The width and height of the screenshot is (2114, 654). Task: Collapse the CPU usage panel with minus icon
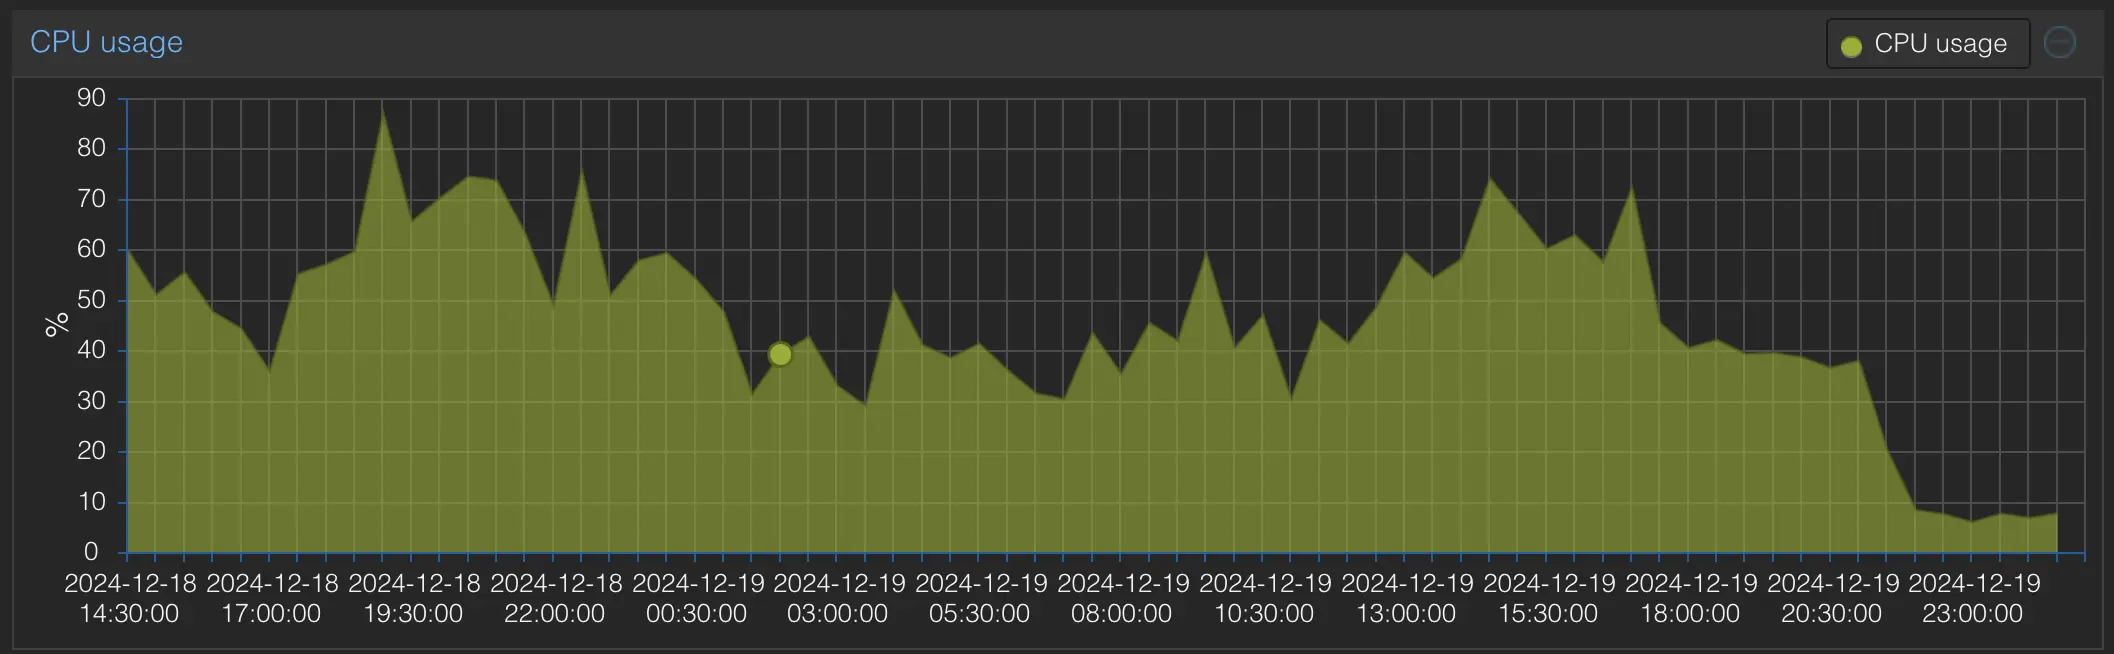(2059, 43)
